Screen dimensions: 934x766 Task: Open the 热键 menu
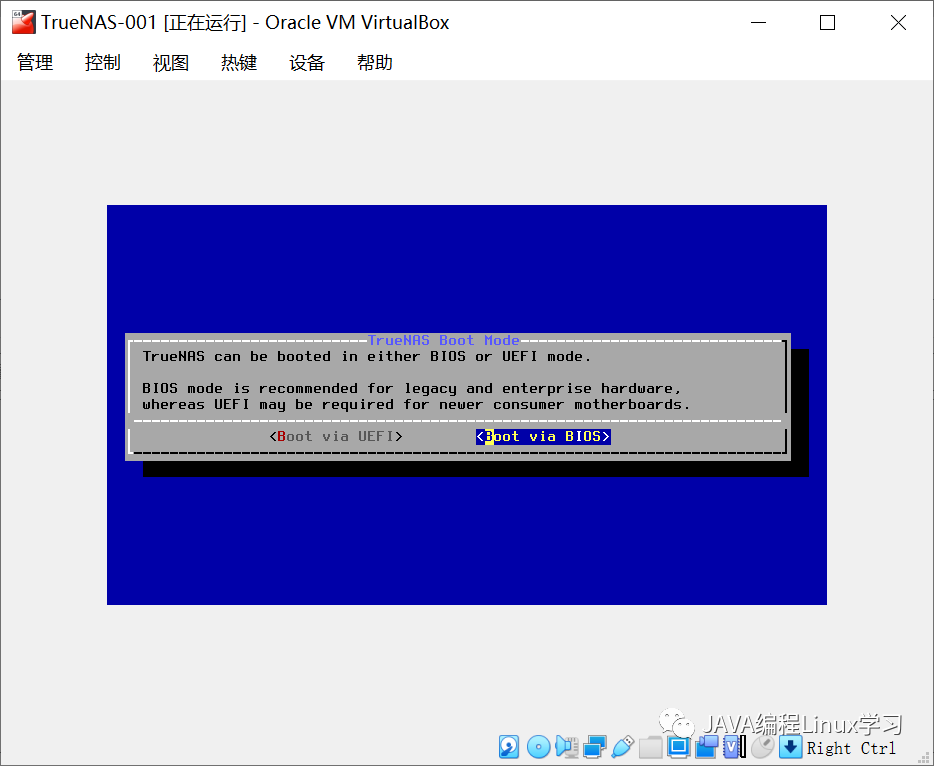coord(239,63)
